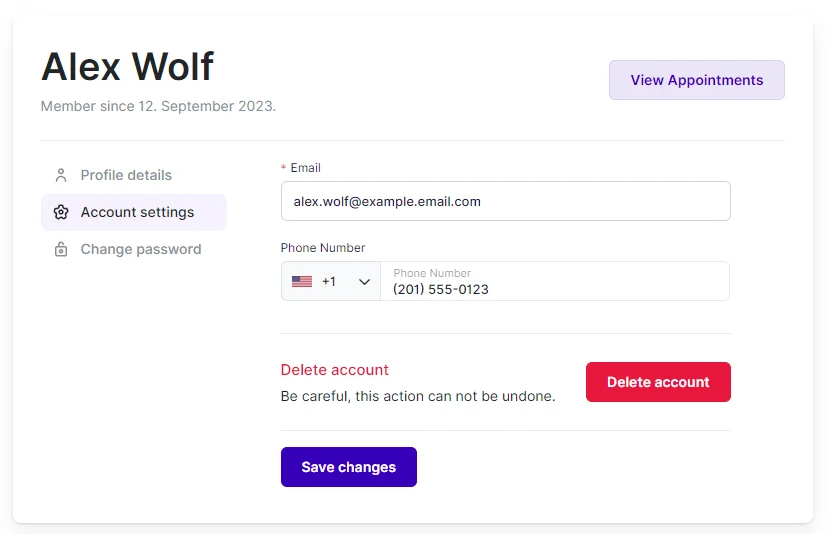
Task: Click the lock icon beside Change password
Action: [x=61, y=249]
